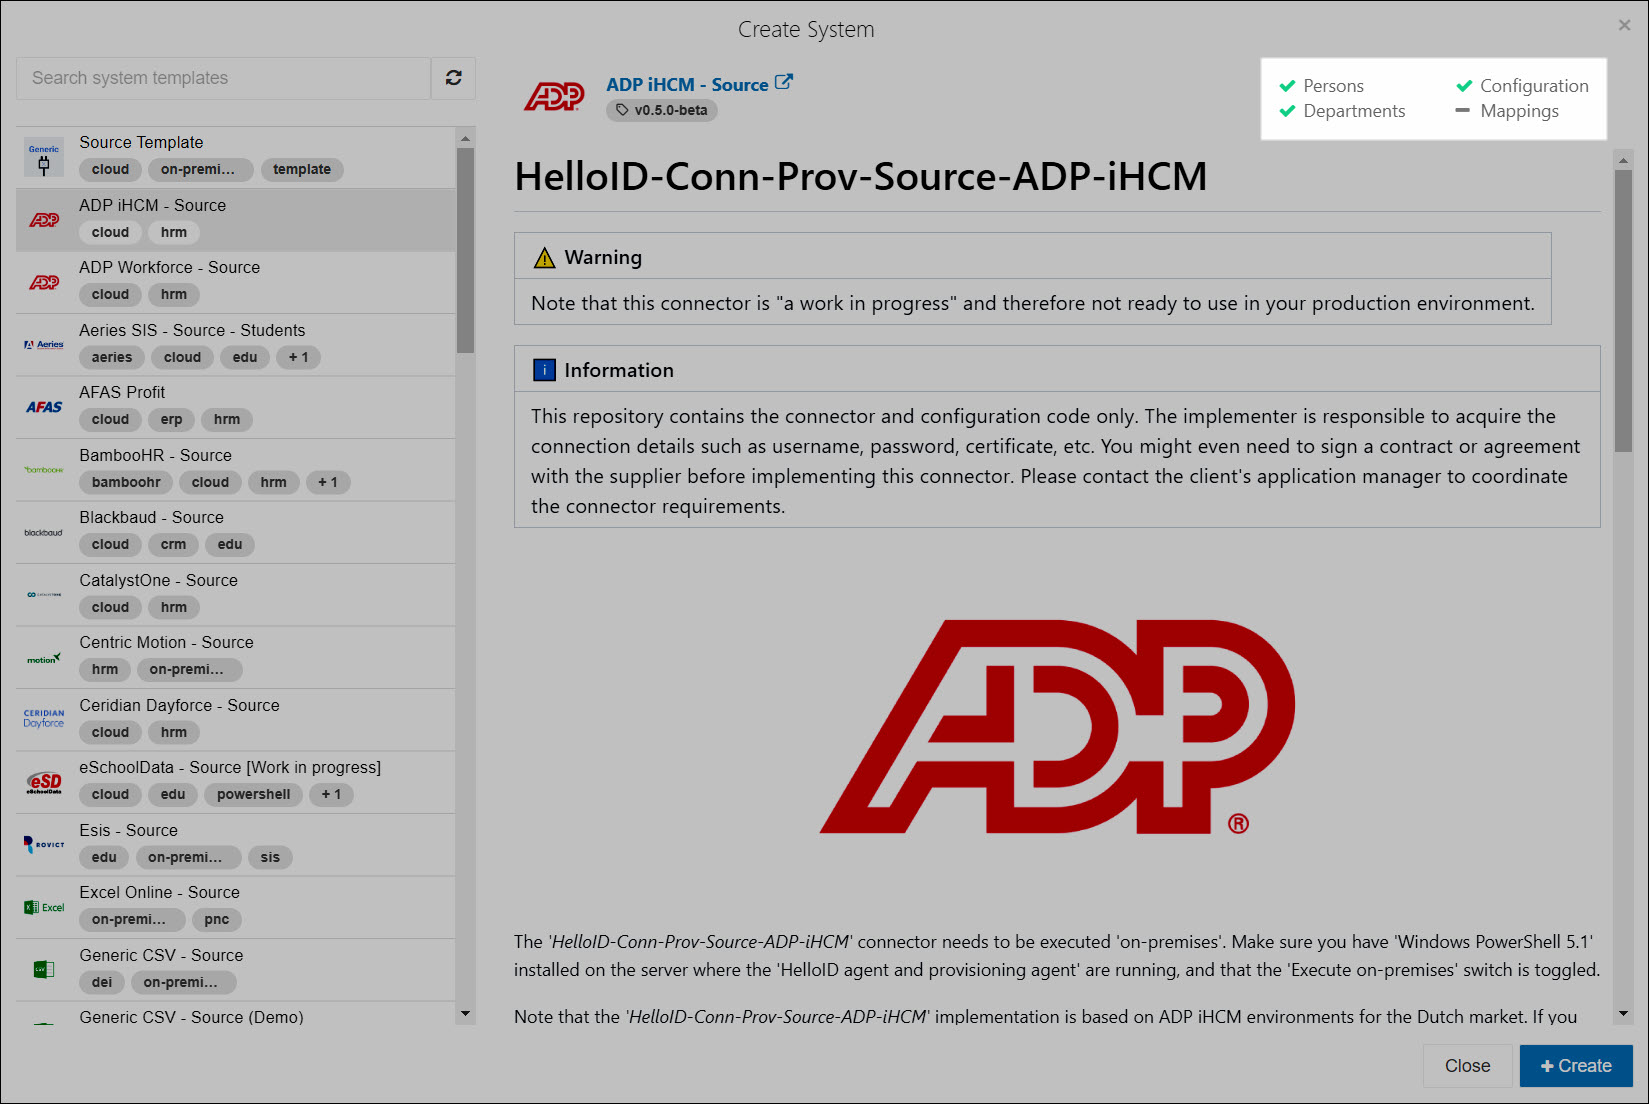Image resolution: width=1649 pixels, height=1104 pixels.
Task: Click the motion logo icon
Action: click(x=44, y=658)
